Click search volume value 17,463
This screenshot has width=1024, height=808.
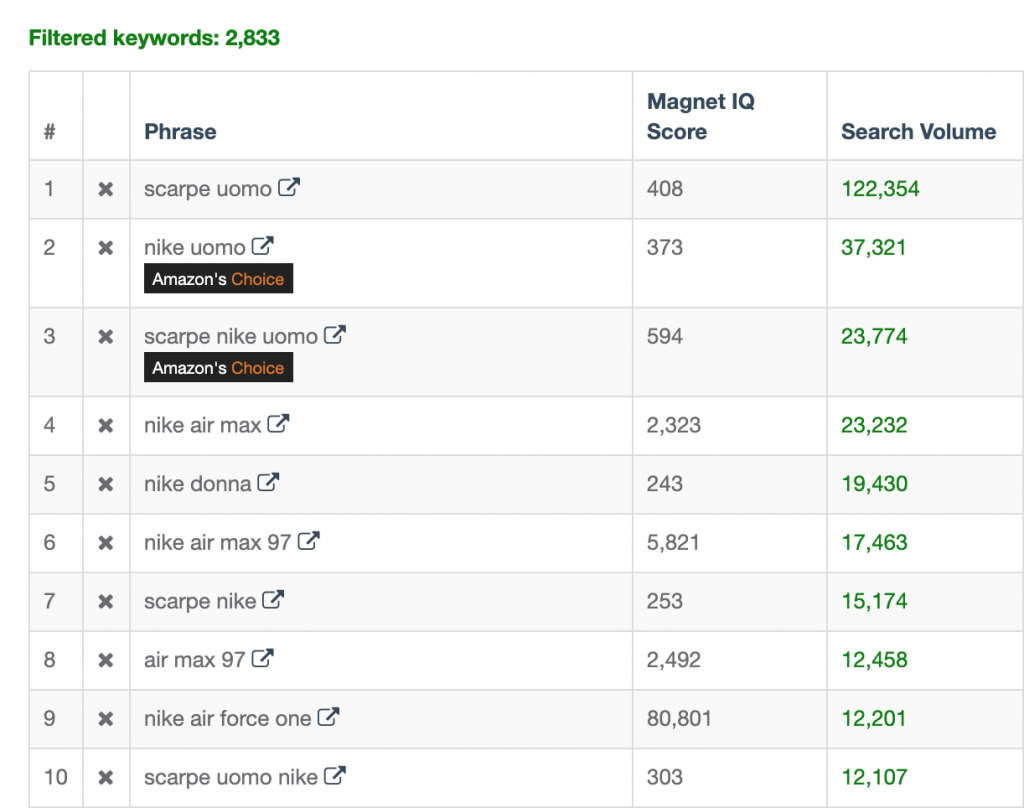click(874, 543)
